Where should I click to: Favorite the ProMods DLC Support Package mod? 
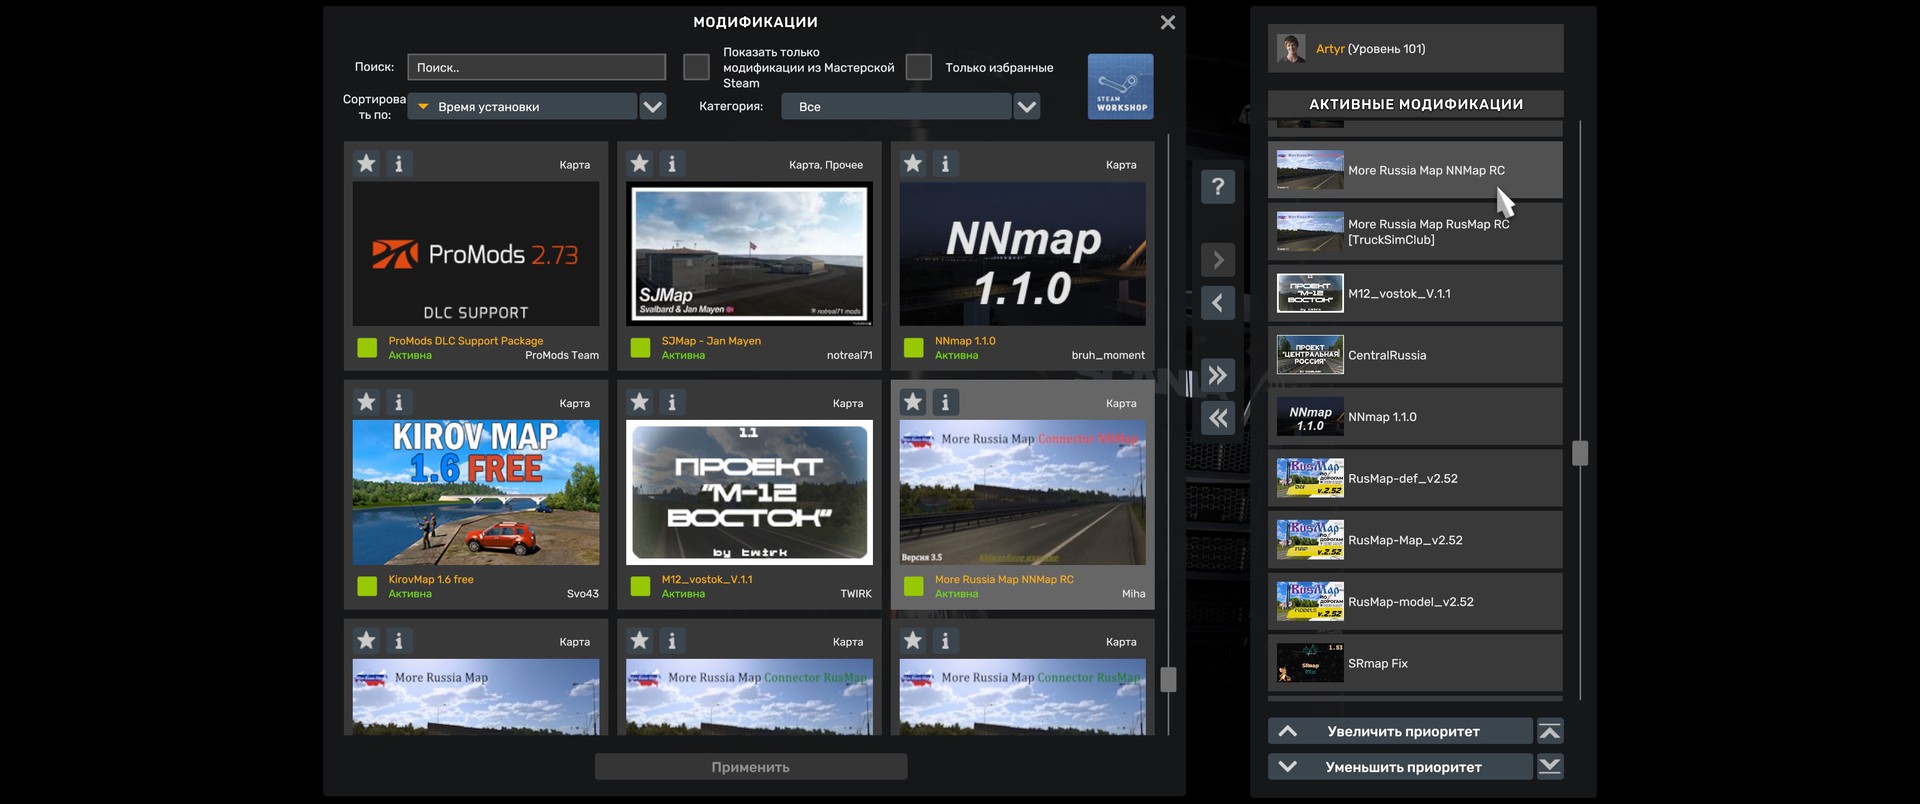[367, 163]
